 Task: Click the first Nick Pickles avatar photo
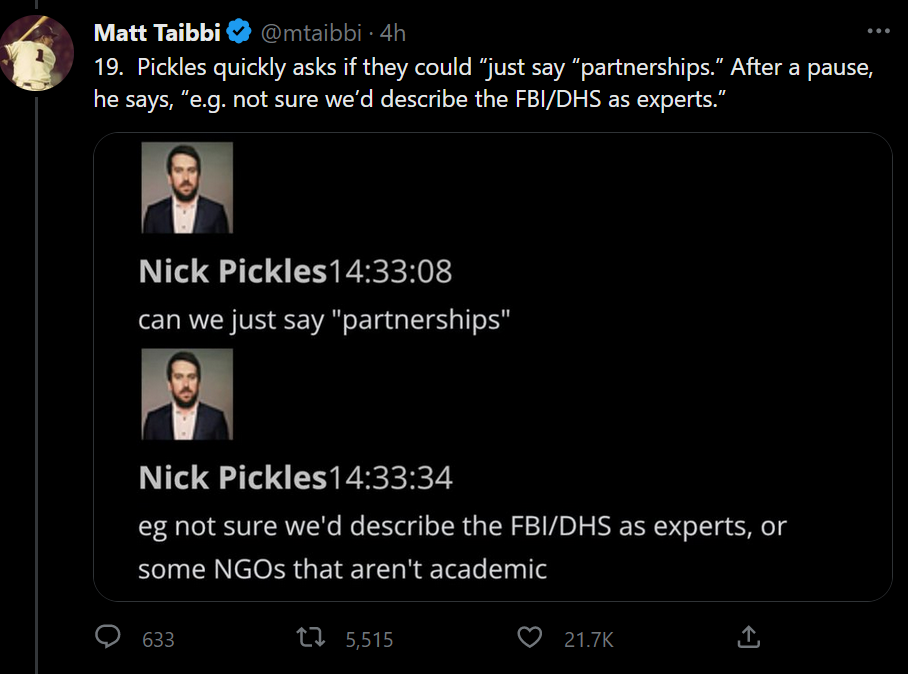coord(187,188)
